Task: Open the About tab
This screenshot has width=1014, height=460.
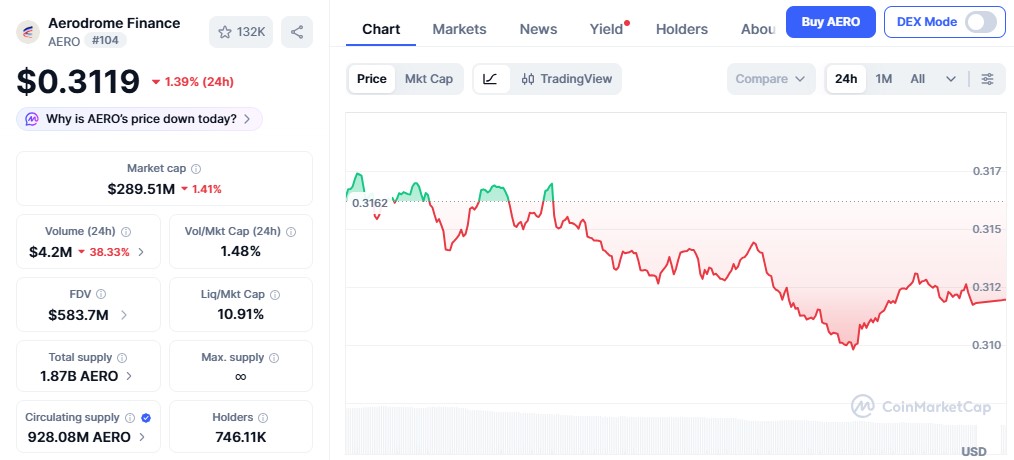Action: click(758, 29)
